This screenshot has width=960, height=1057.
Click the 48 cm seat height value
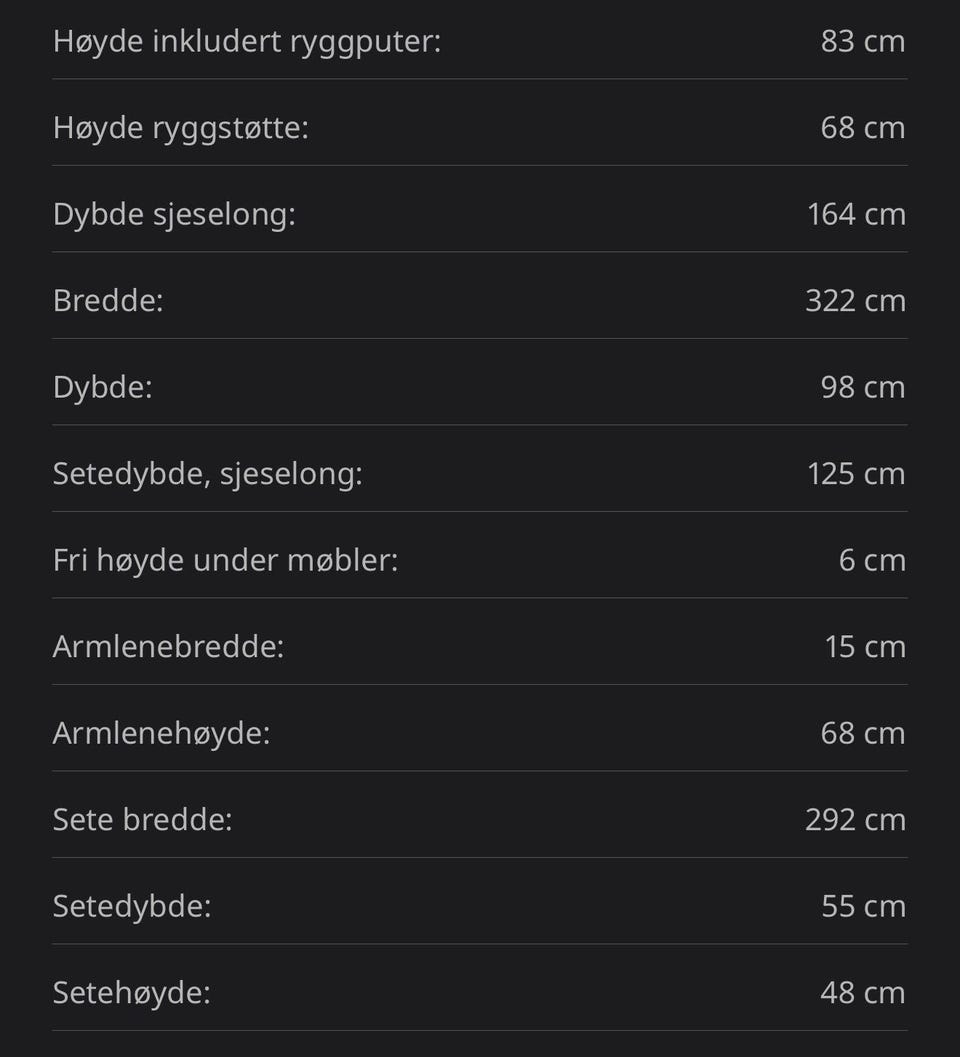click(x=863, y=993)
